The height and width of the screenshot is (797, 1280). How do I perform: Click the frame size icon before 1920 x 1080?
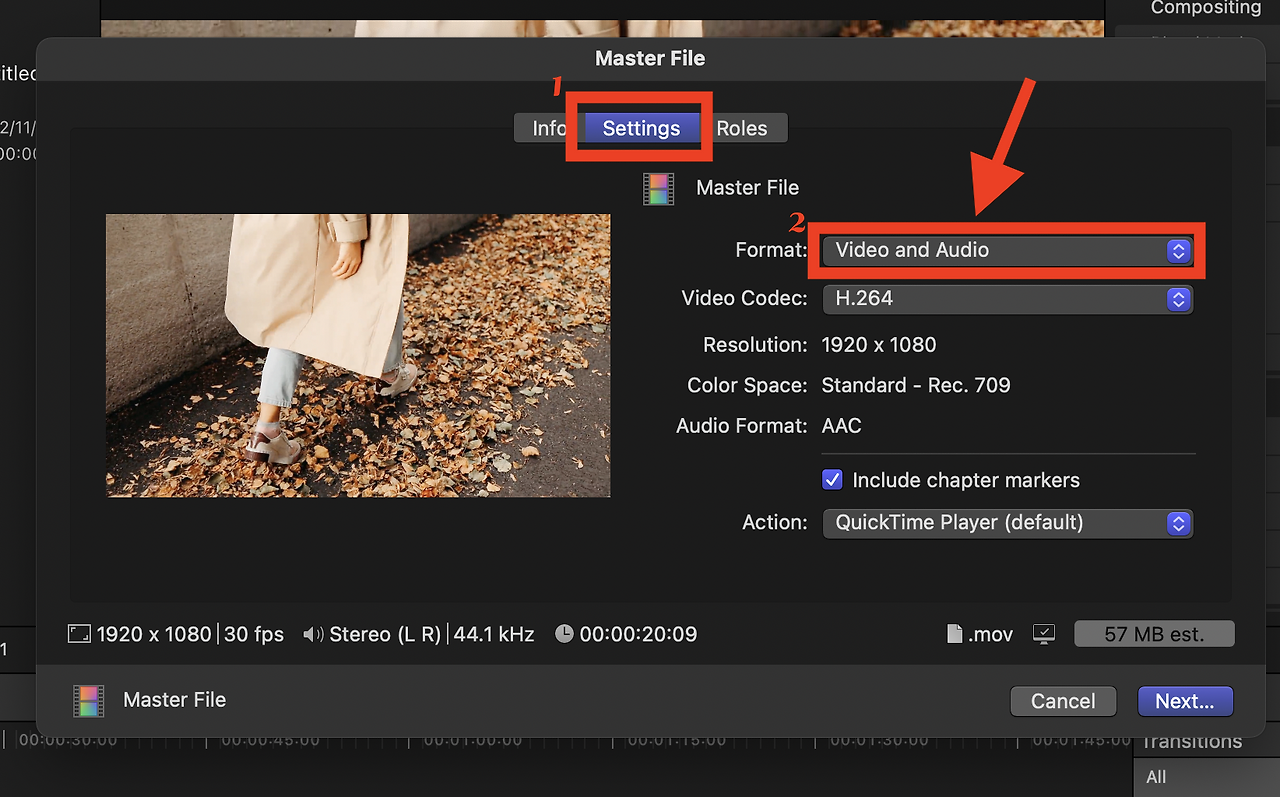[x=78, y=633]
